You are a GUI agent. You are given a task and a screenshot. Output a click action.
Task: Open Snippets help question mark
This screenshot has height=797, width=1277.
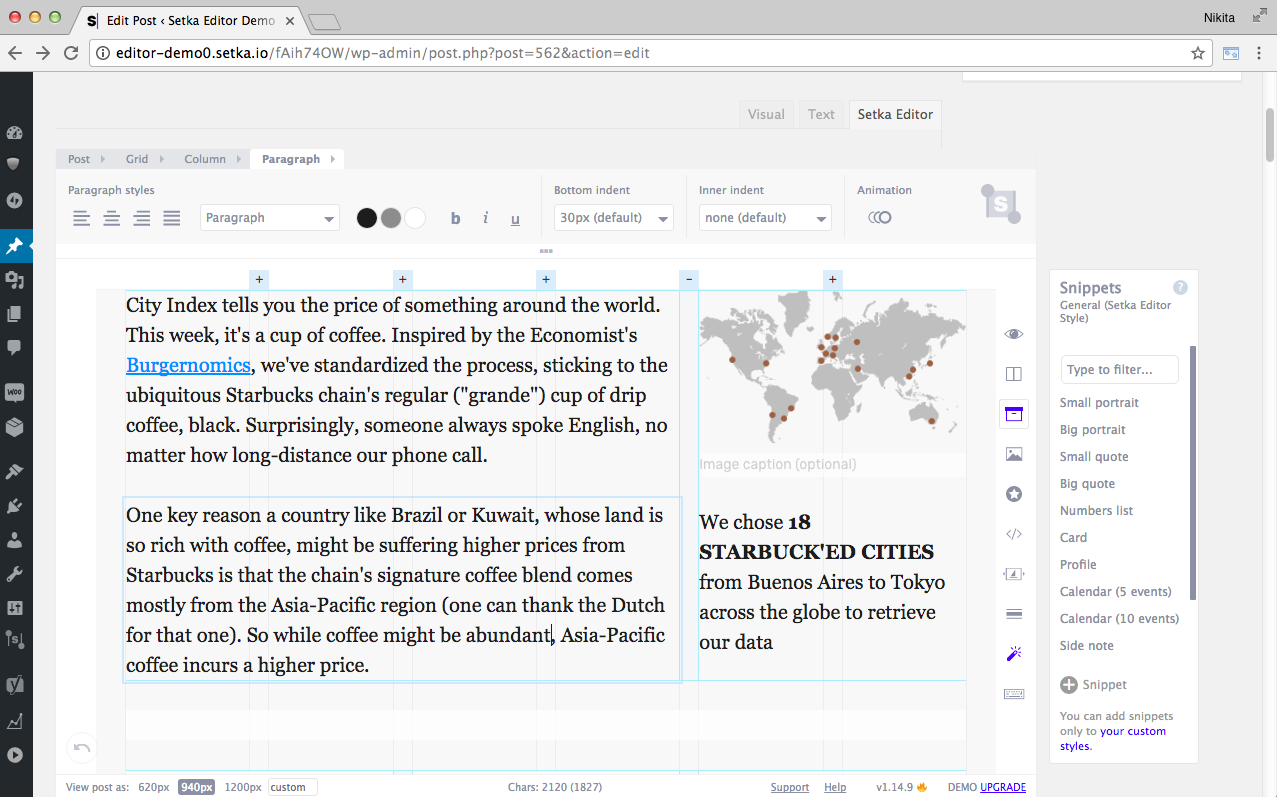[x=1180, y=287]
